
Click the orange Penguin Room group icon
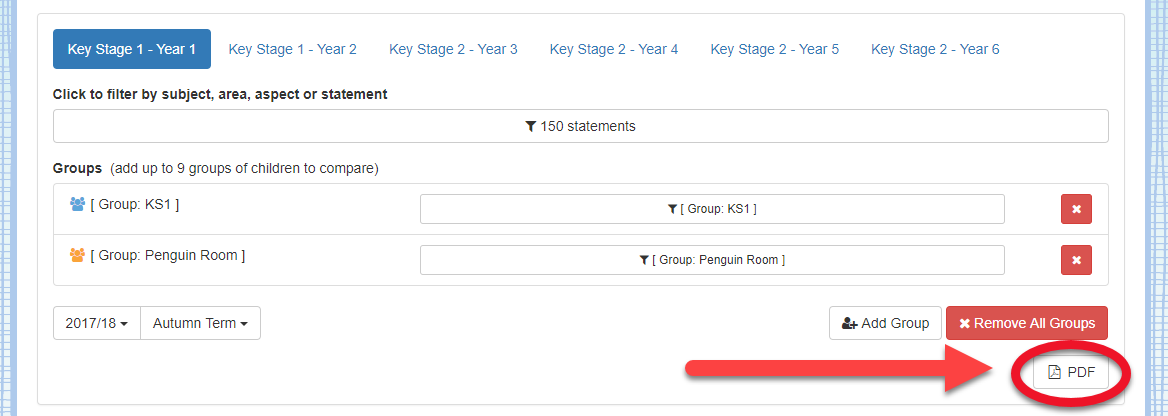click(x=77, y=255)
